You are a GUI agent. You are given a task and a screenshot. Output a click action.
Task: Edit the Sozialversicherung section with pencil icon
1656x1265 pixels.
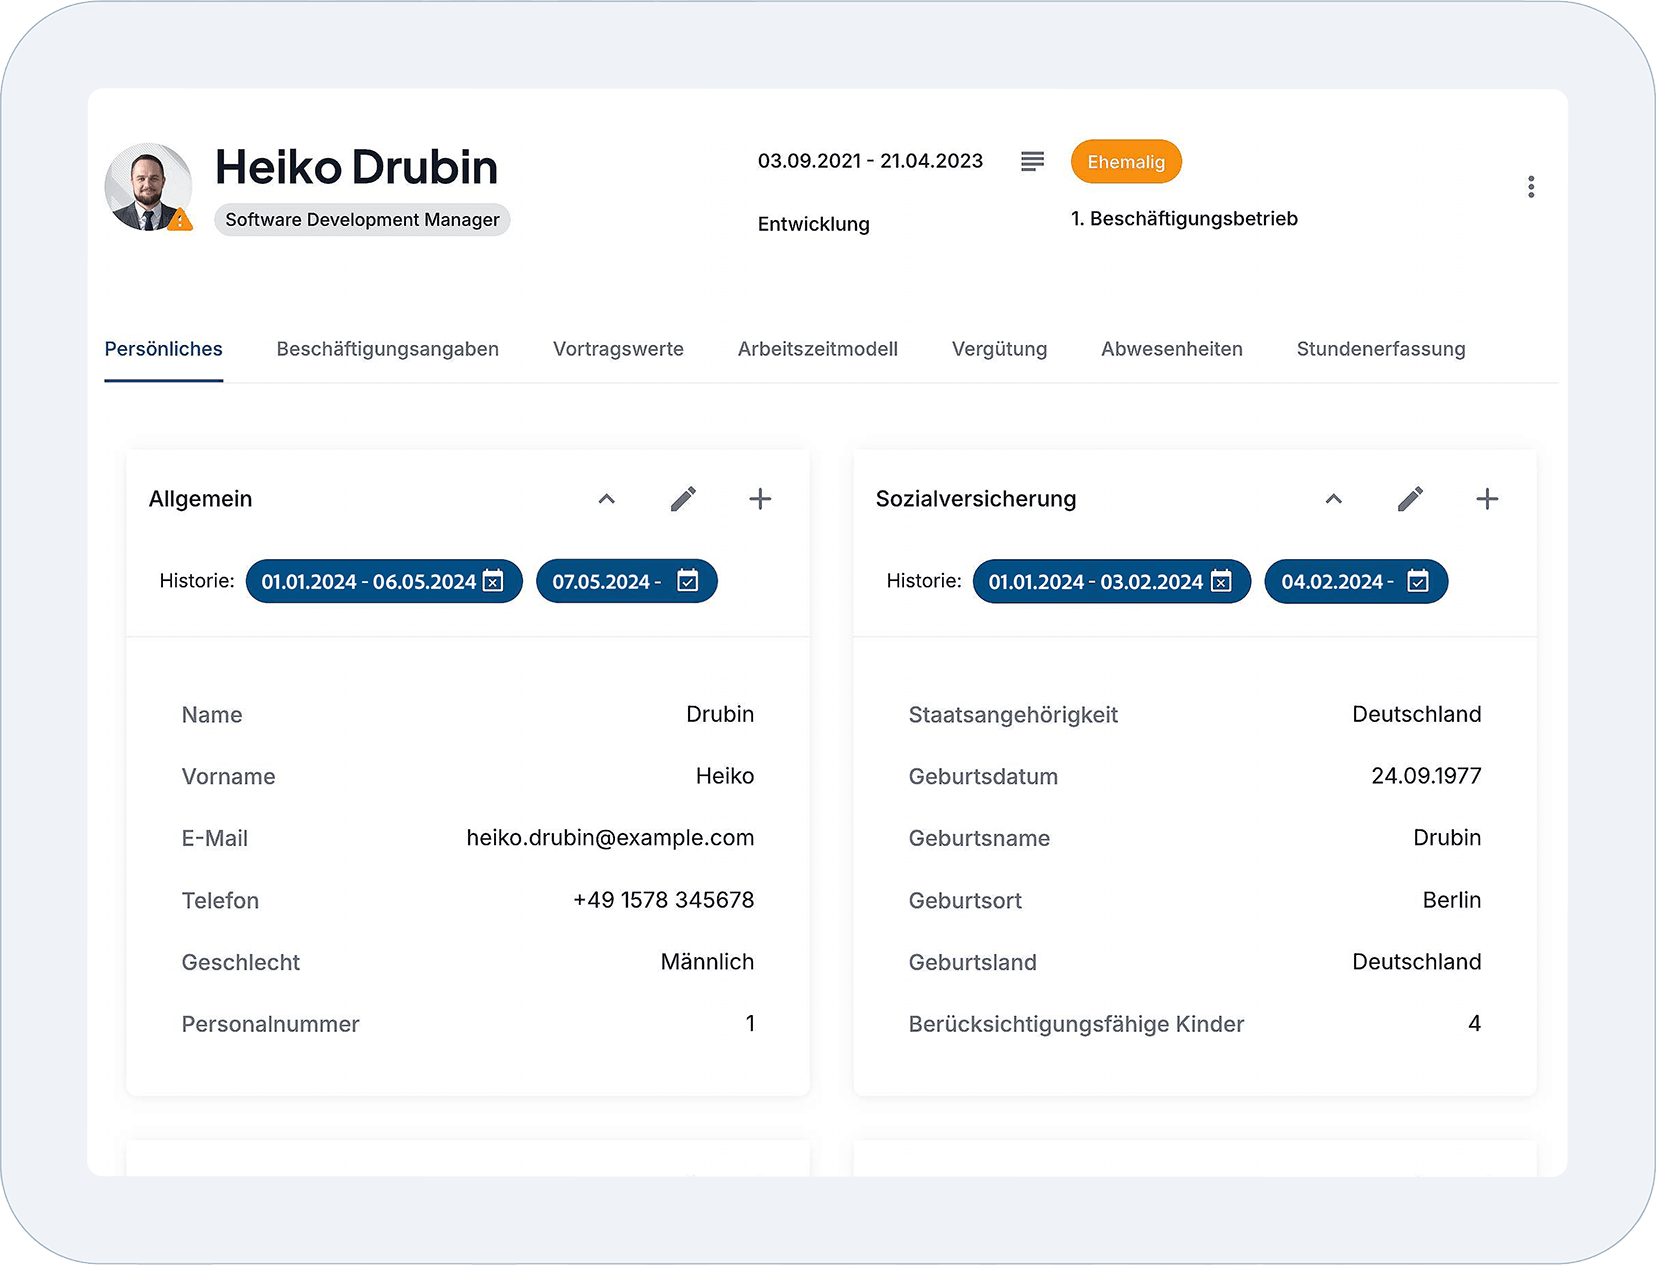pos(1410,499)
